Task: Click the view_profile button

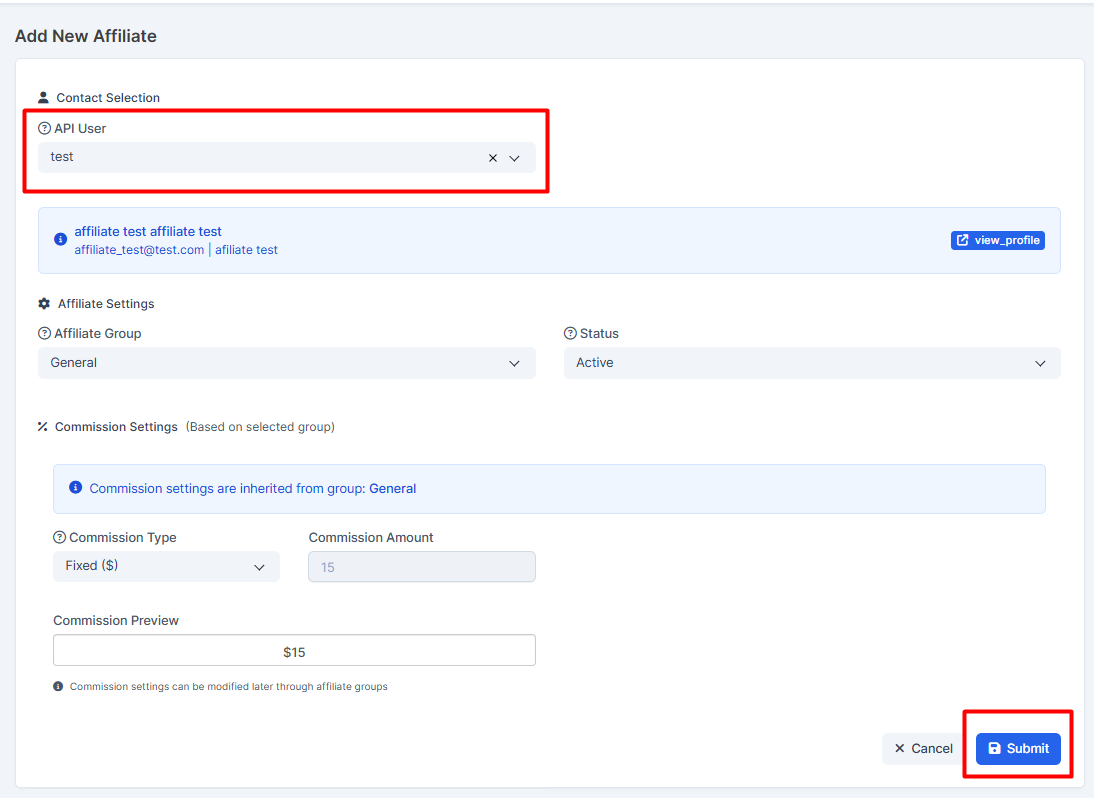Action: pos(997,240)
